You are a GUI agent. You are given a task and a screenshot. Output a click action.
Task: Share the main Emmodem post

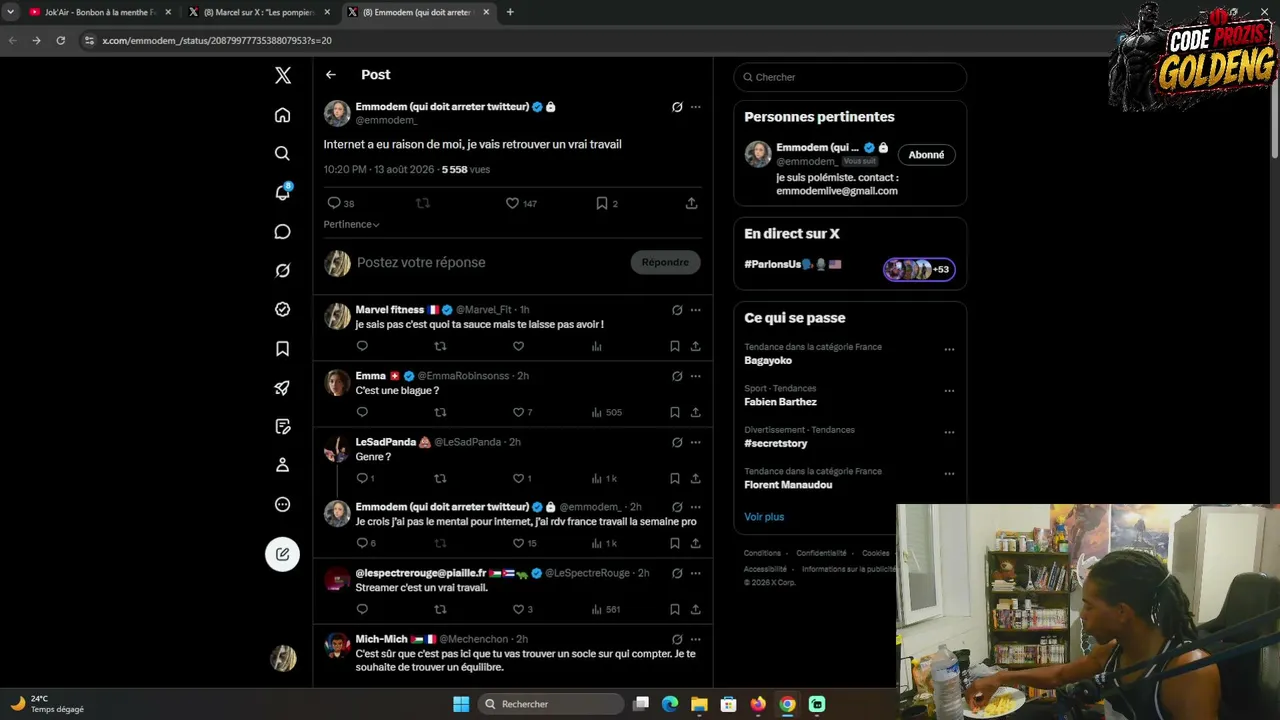(691, 203)
